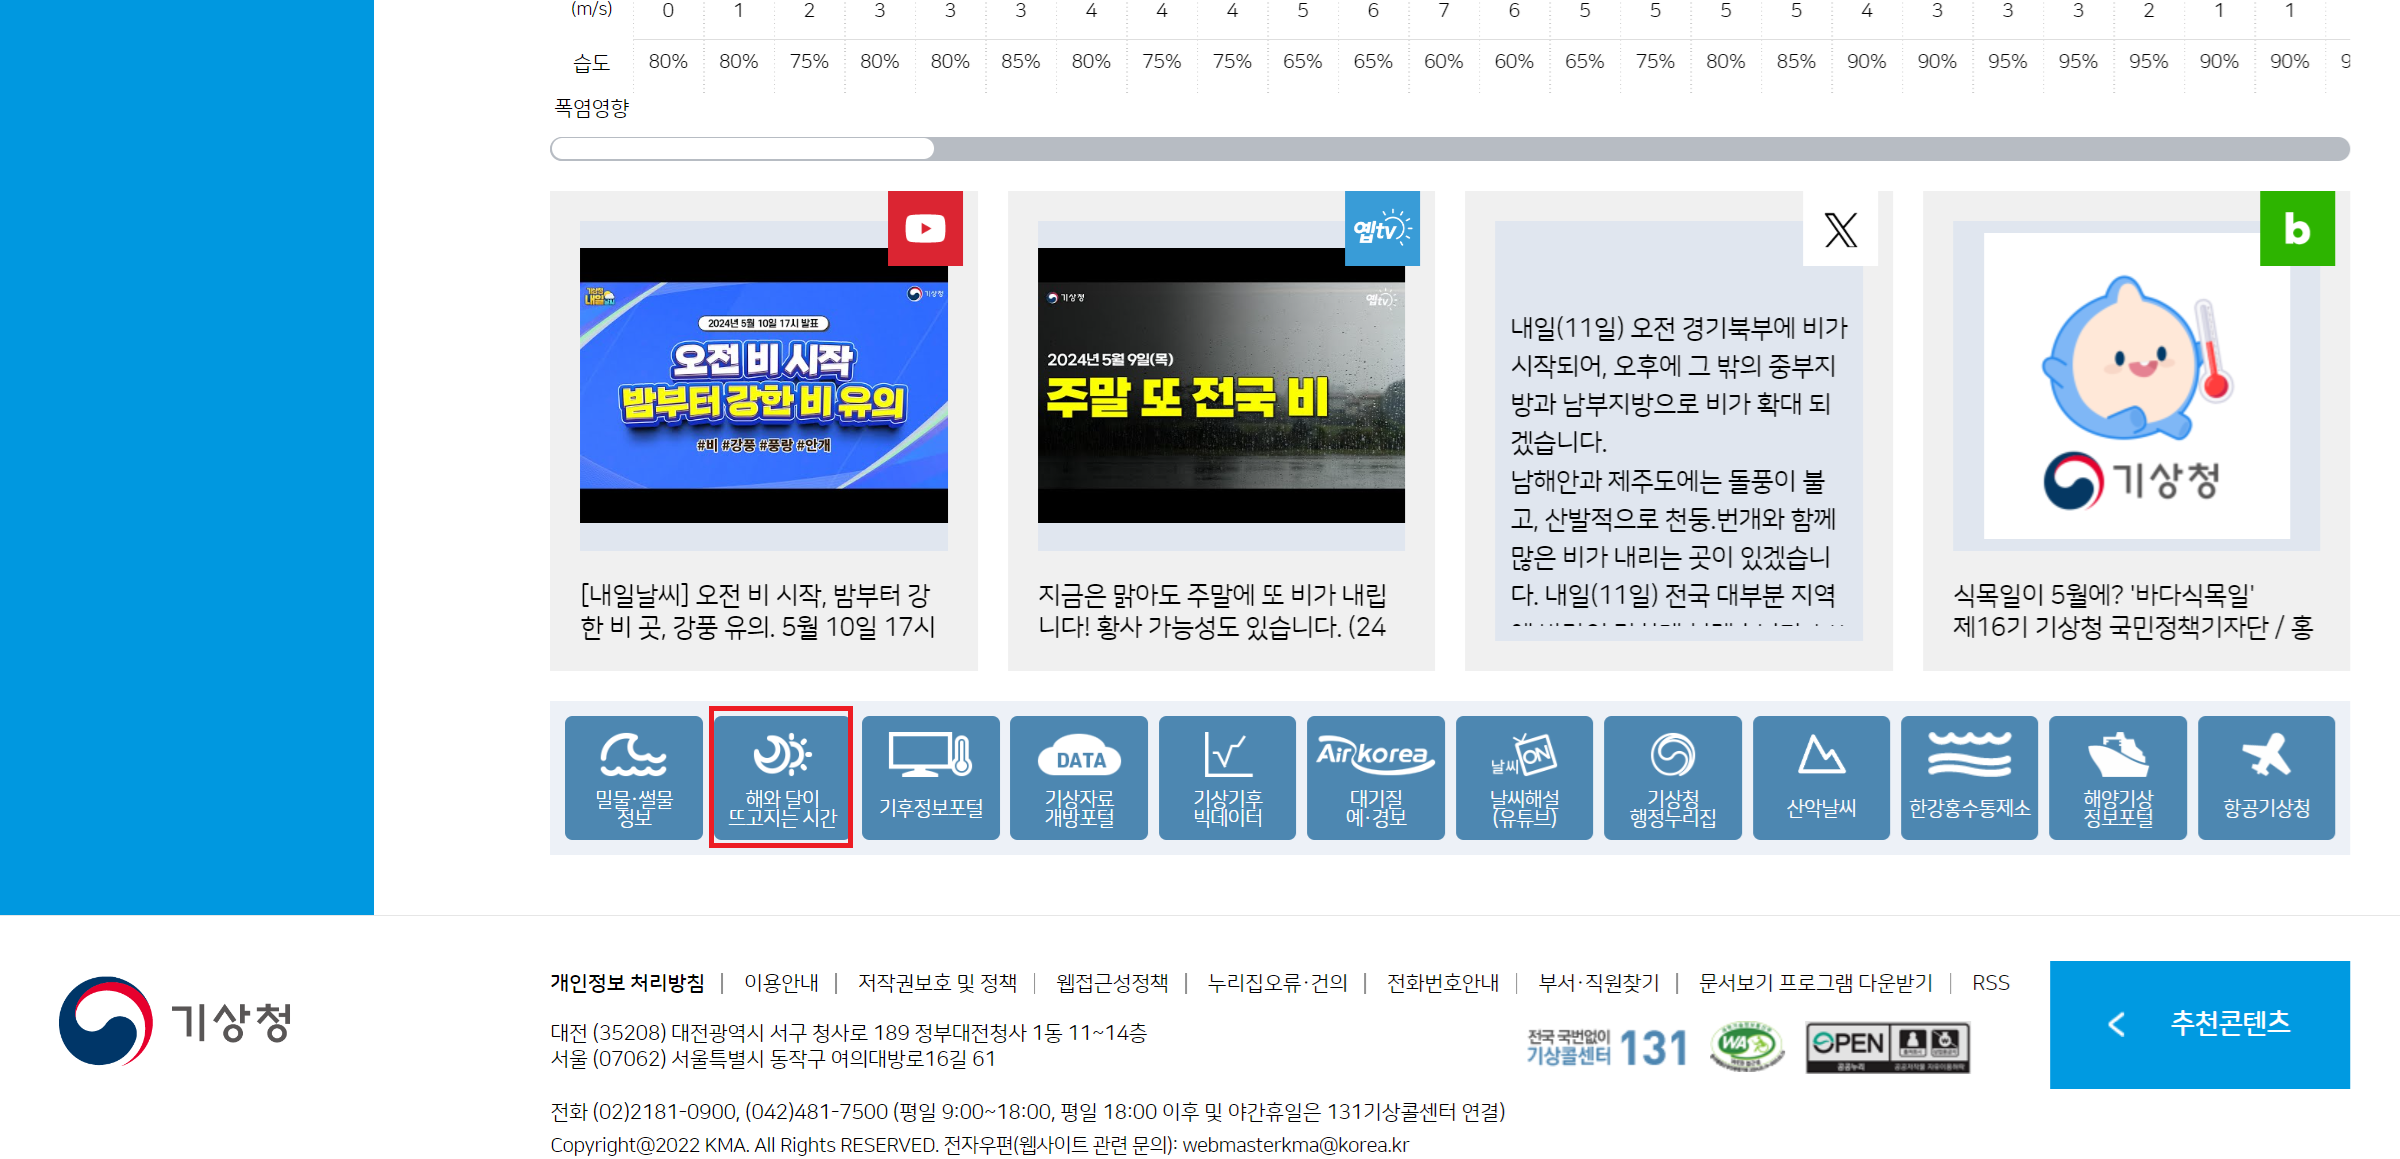Open the DATA 기상자료 개방포털 tile
The height and width of the screenshot is (1159, 2400).
[1079, 777]
